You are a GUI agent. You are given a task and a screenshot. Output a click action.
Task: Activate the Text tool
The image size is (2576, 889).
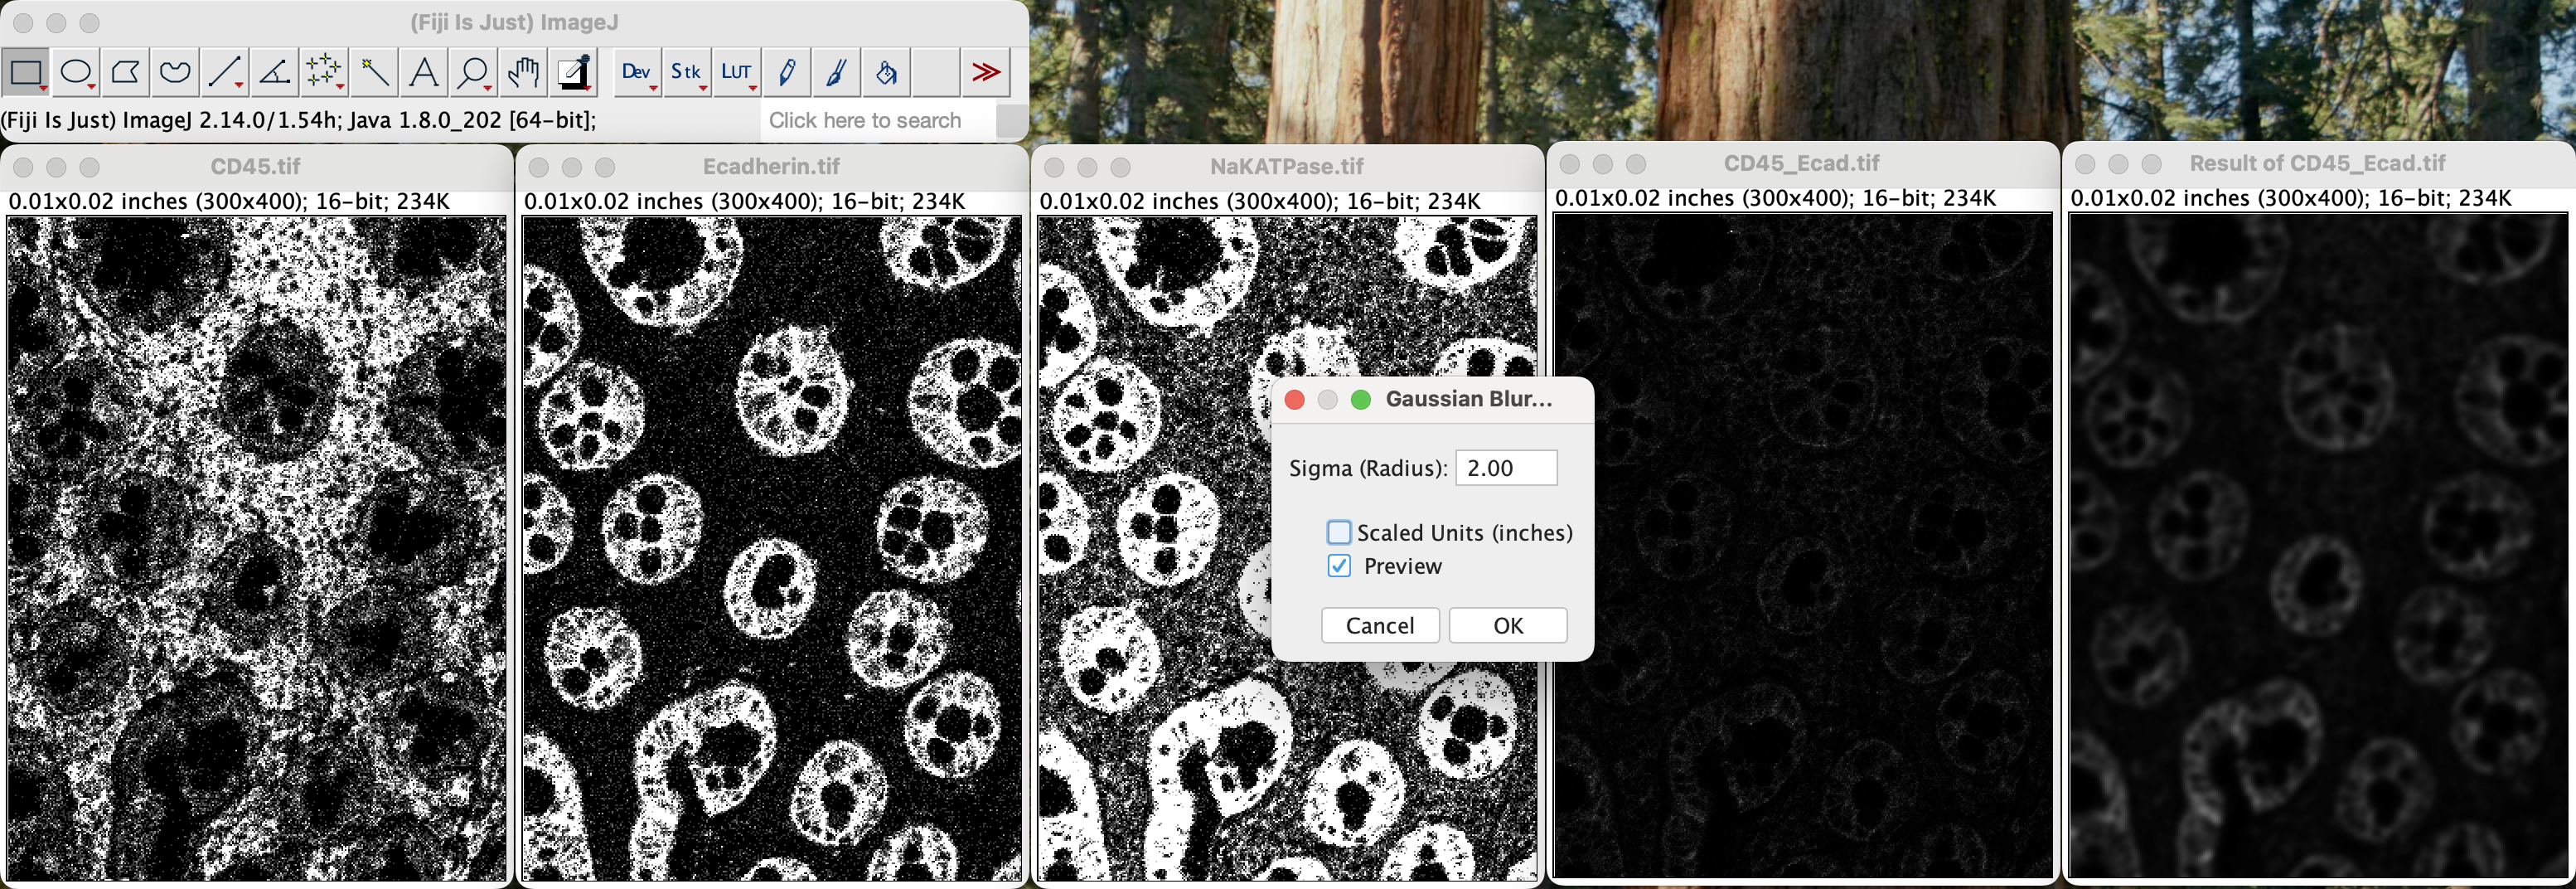click(424, 72)
